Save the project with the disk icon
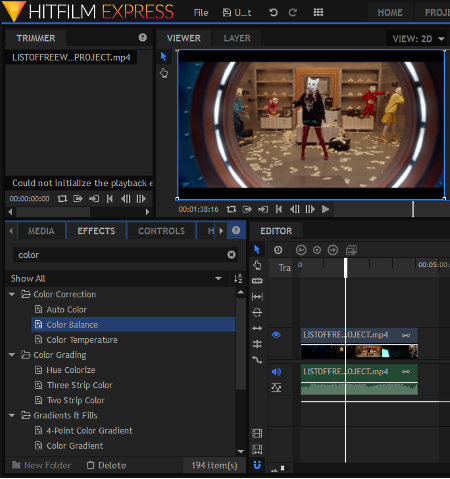This screenshot has width=450, height=479. (x=227, y=13)
